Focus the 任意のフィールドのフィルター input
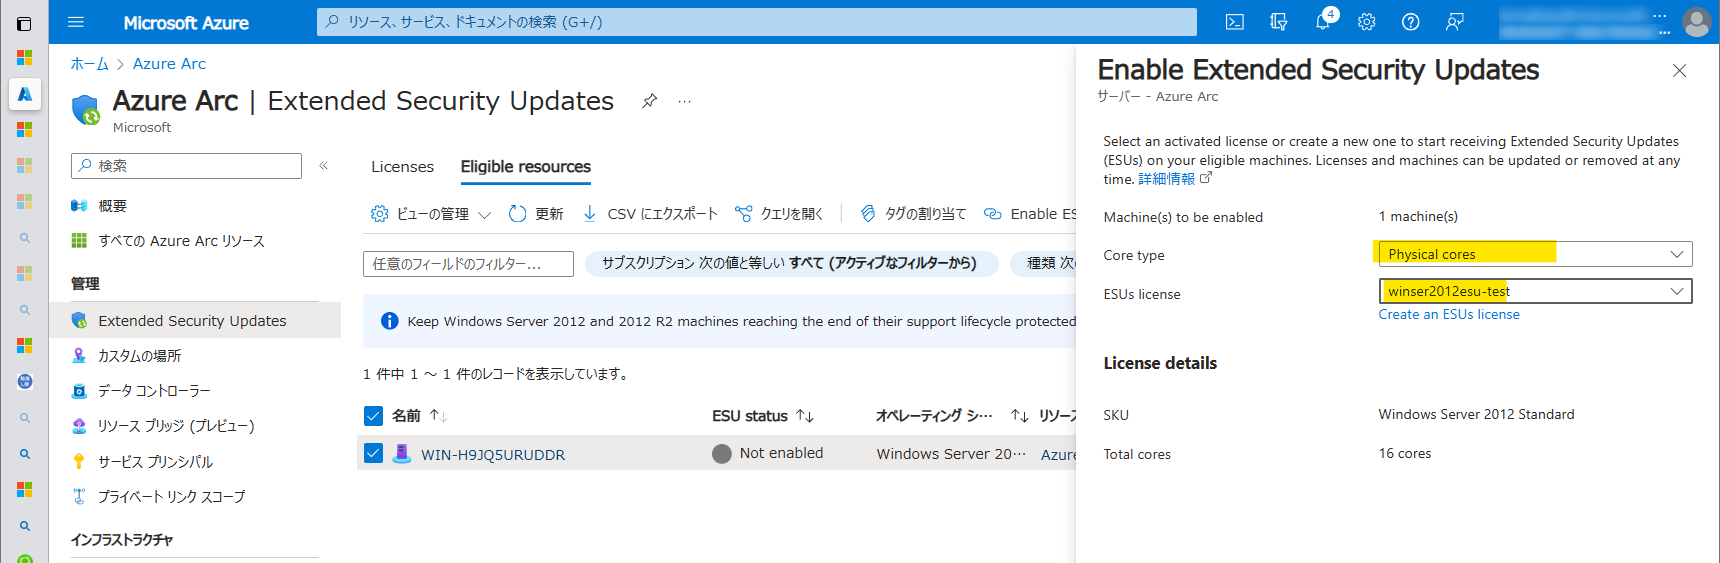 point(468,264)
